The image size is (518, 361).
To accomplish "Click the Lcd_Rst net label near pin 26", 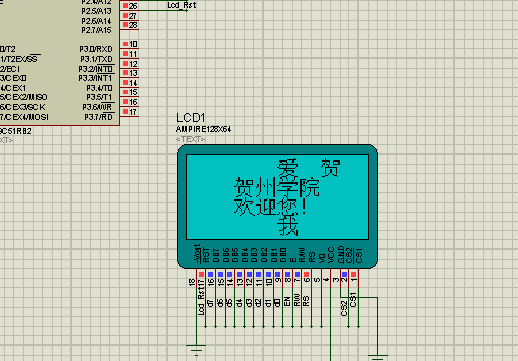I will pos(182,5).
